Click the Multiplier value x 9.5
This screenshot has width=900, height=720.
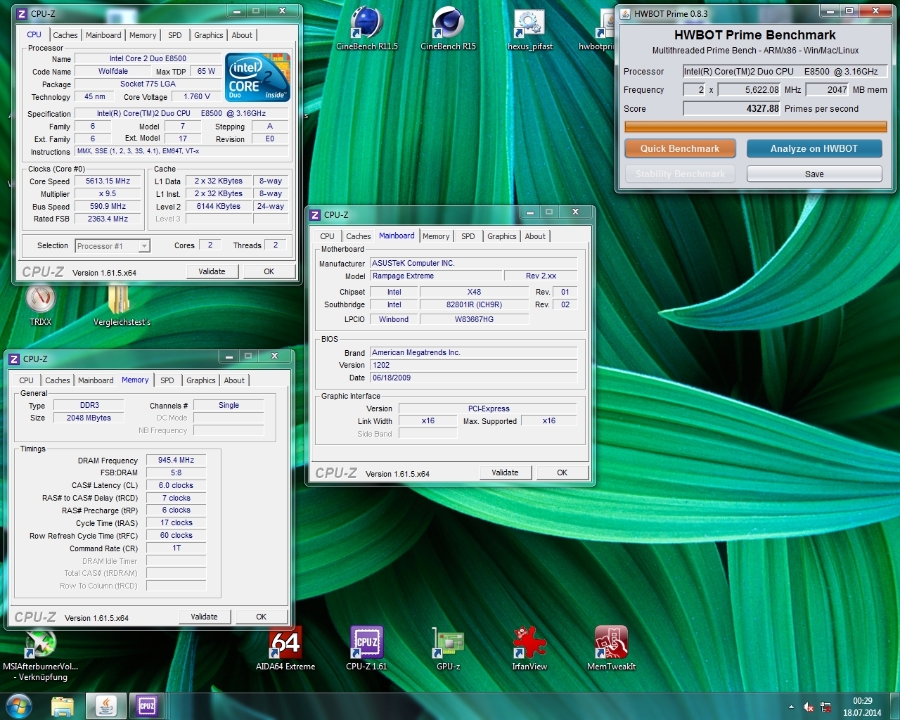tap(108, 193)
